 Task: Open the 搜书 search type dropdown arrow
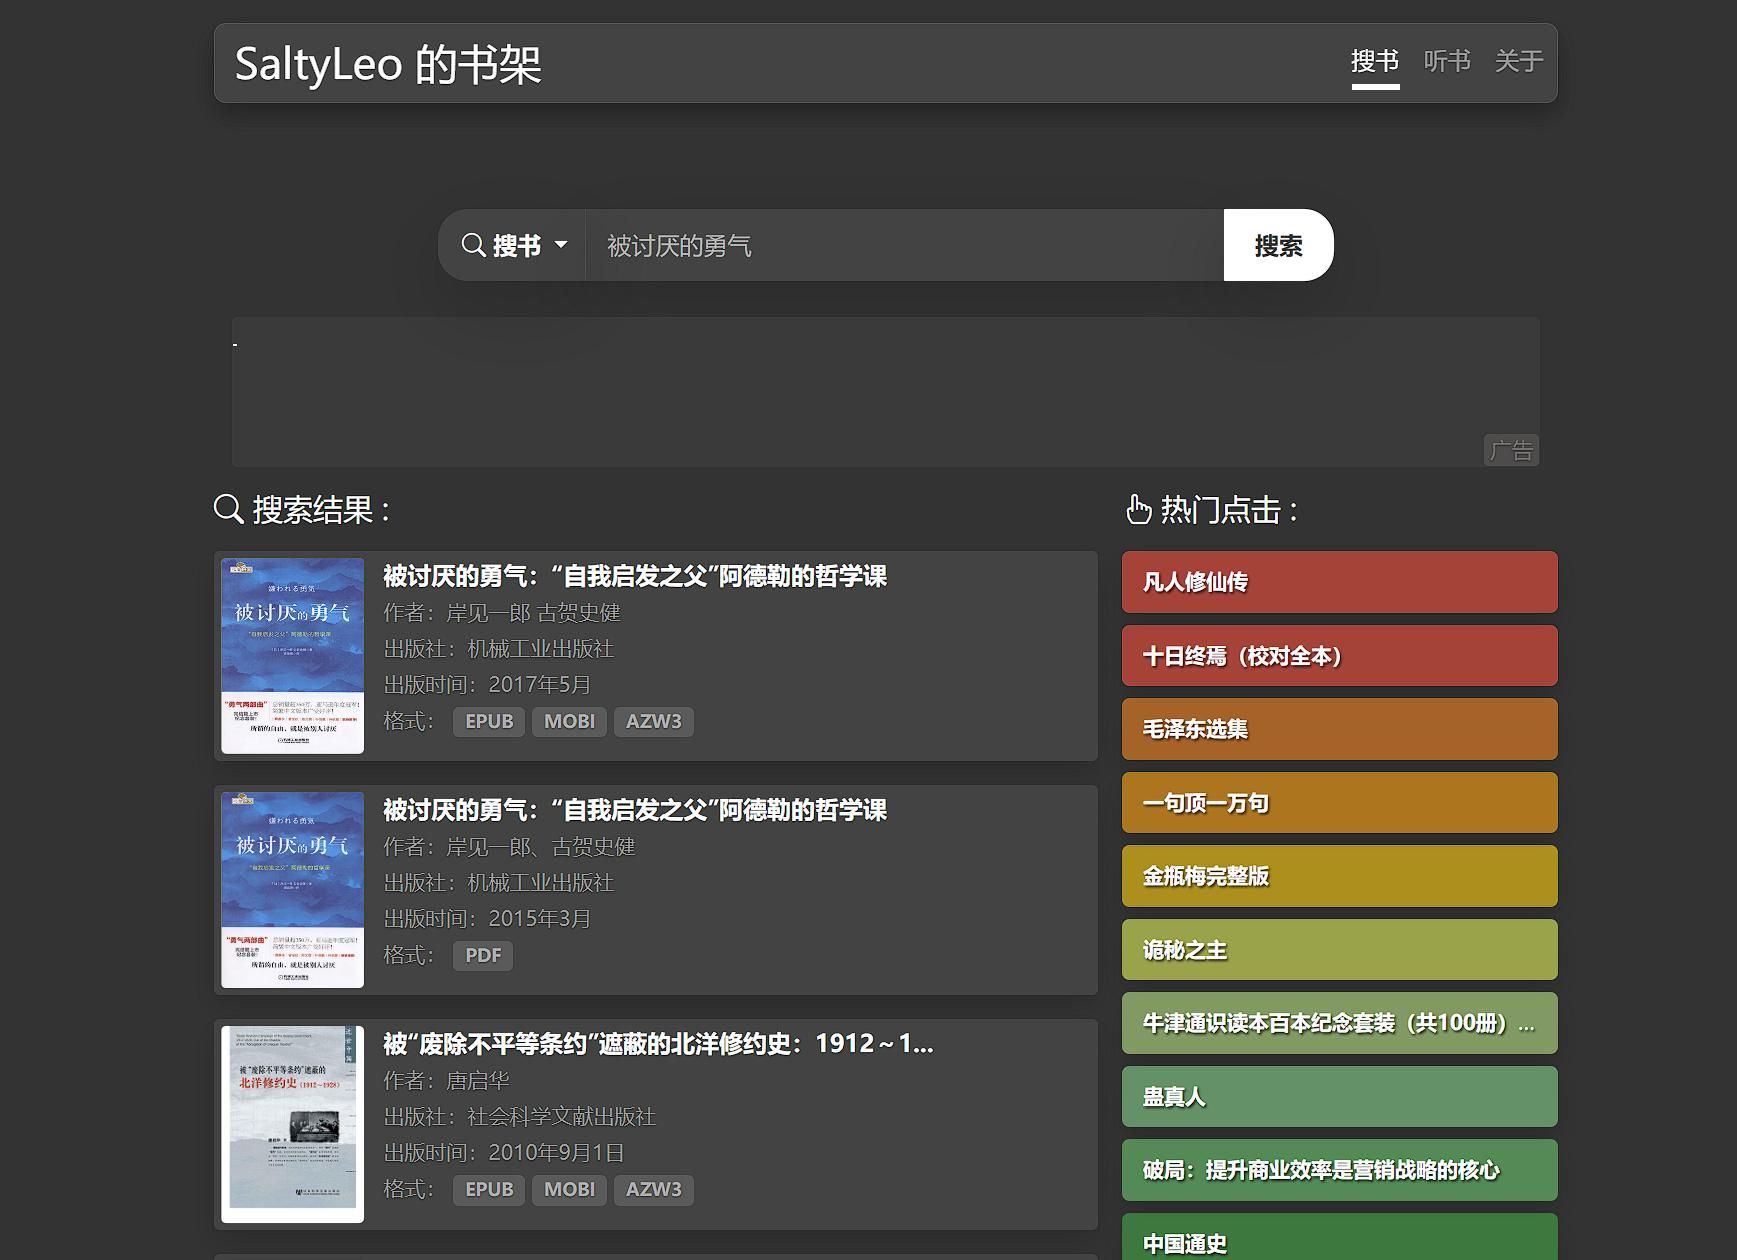click(x=561, y=245)
